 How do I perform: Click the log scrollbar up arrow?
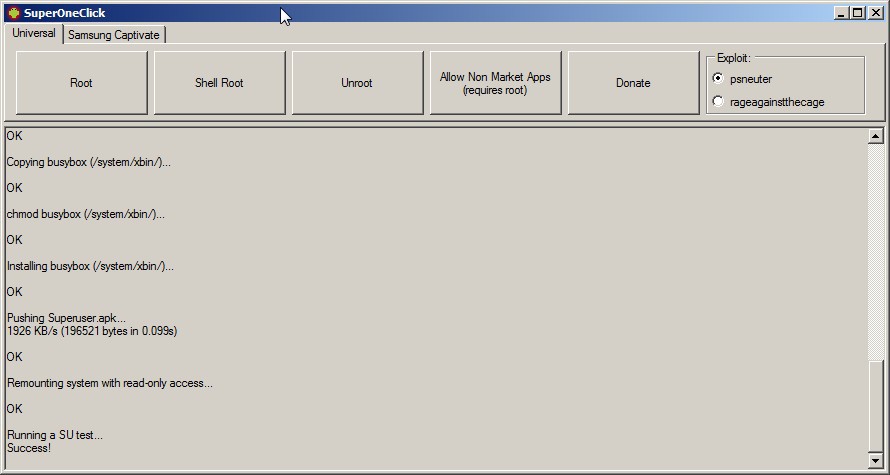click(875, 136)
